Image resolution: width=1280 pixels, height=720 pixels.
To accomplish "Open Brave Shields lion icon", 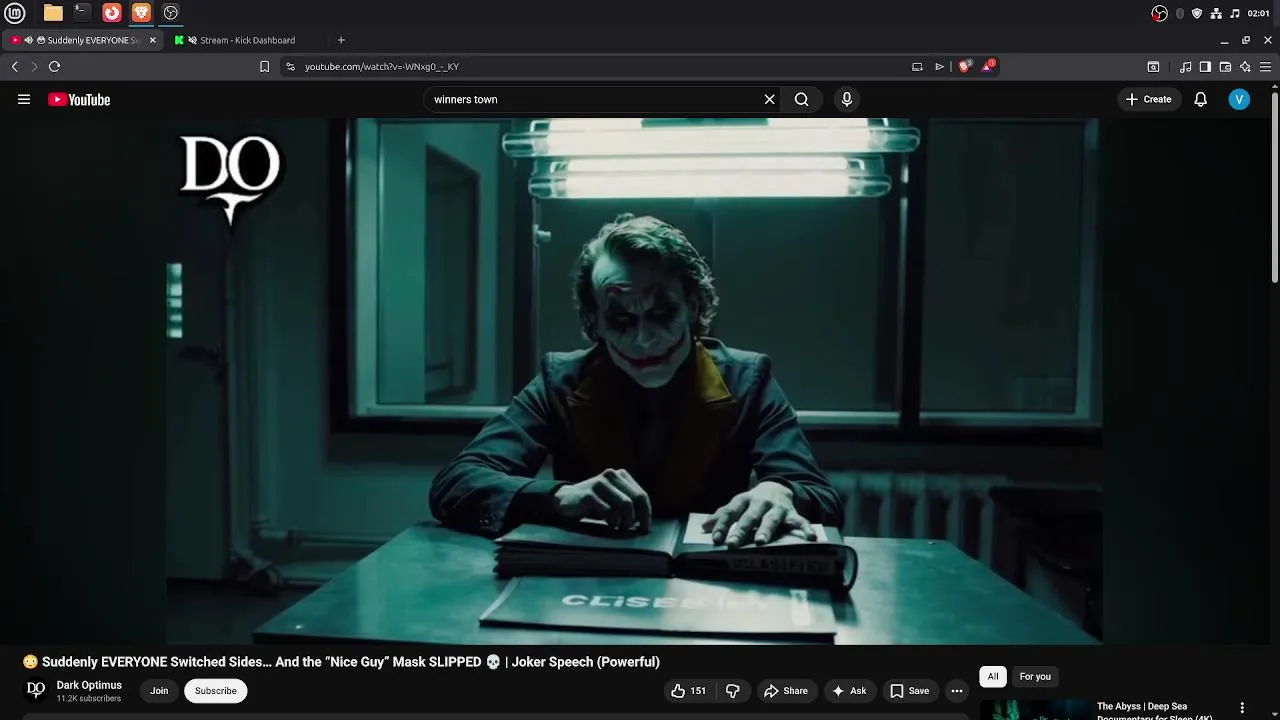I will click(965, 66).
